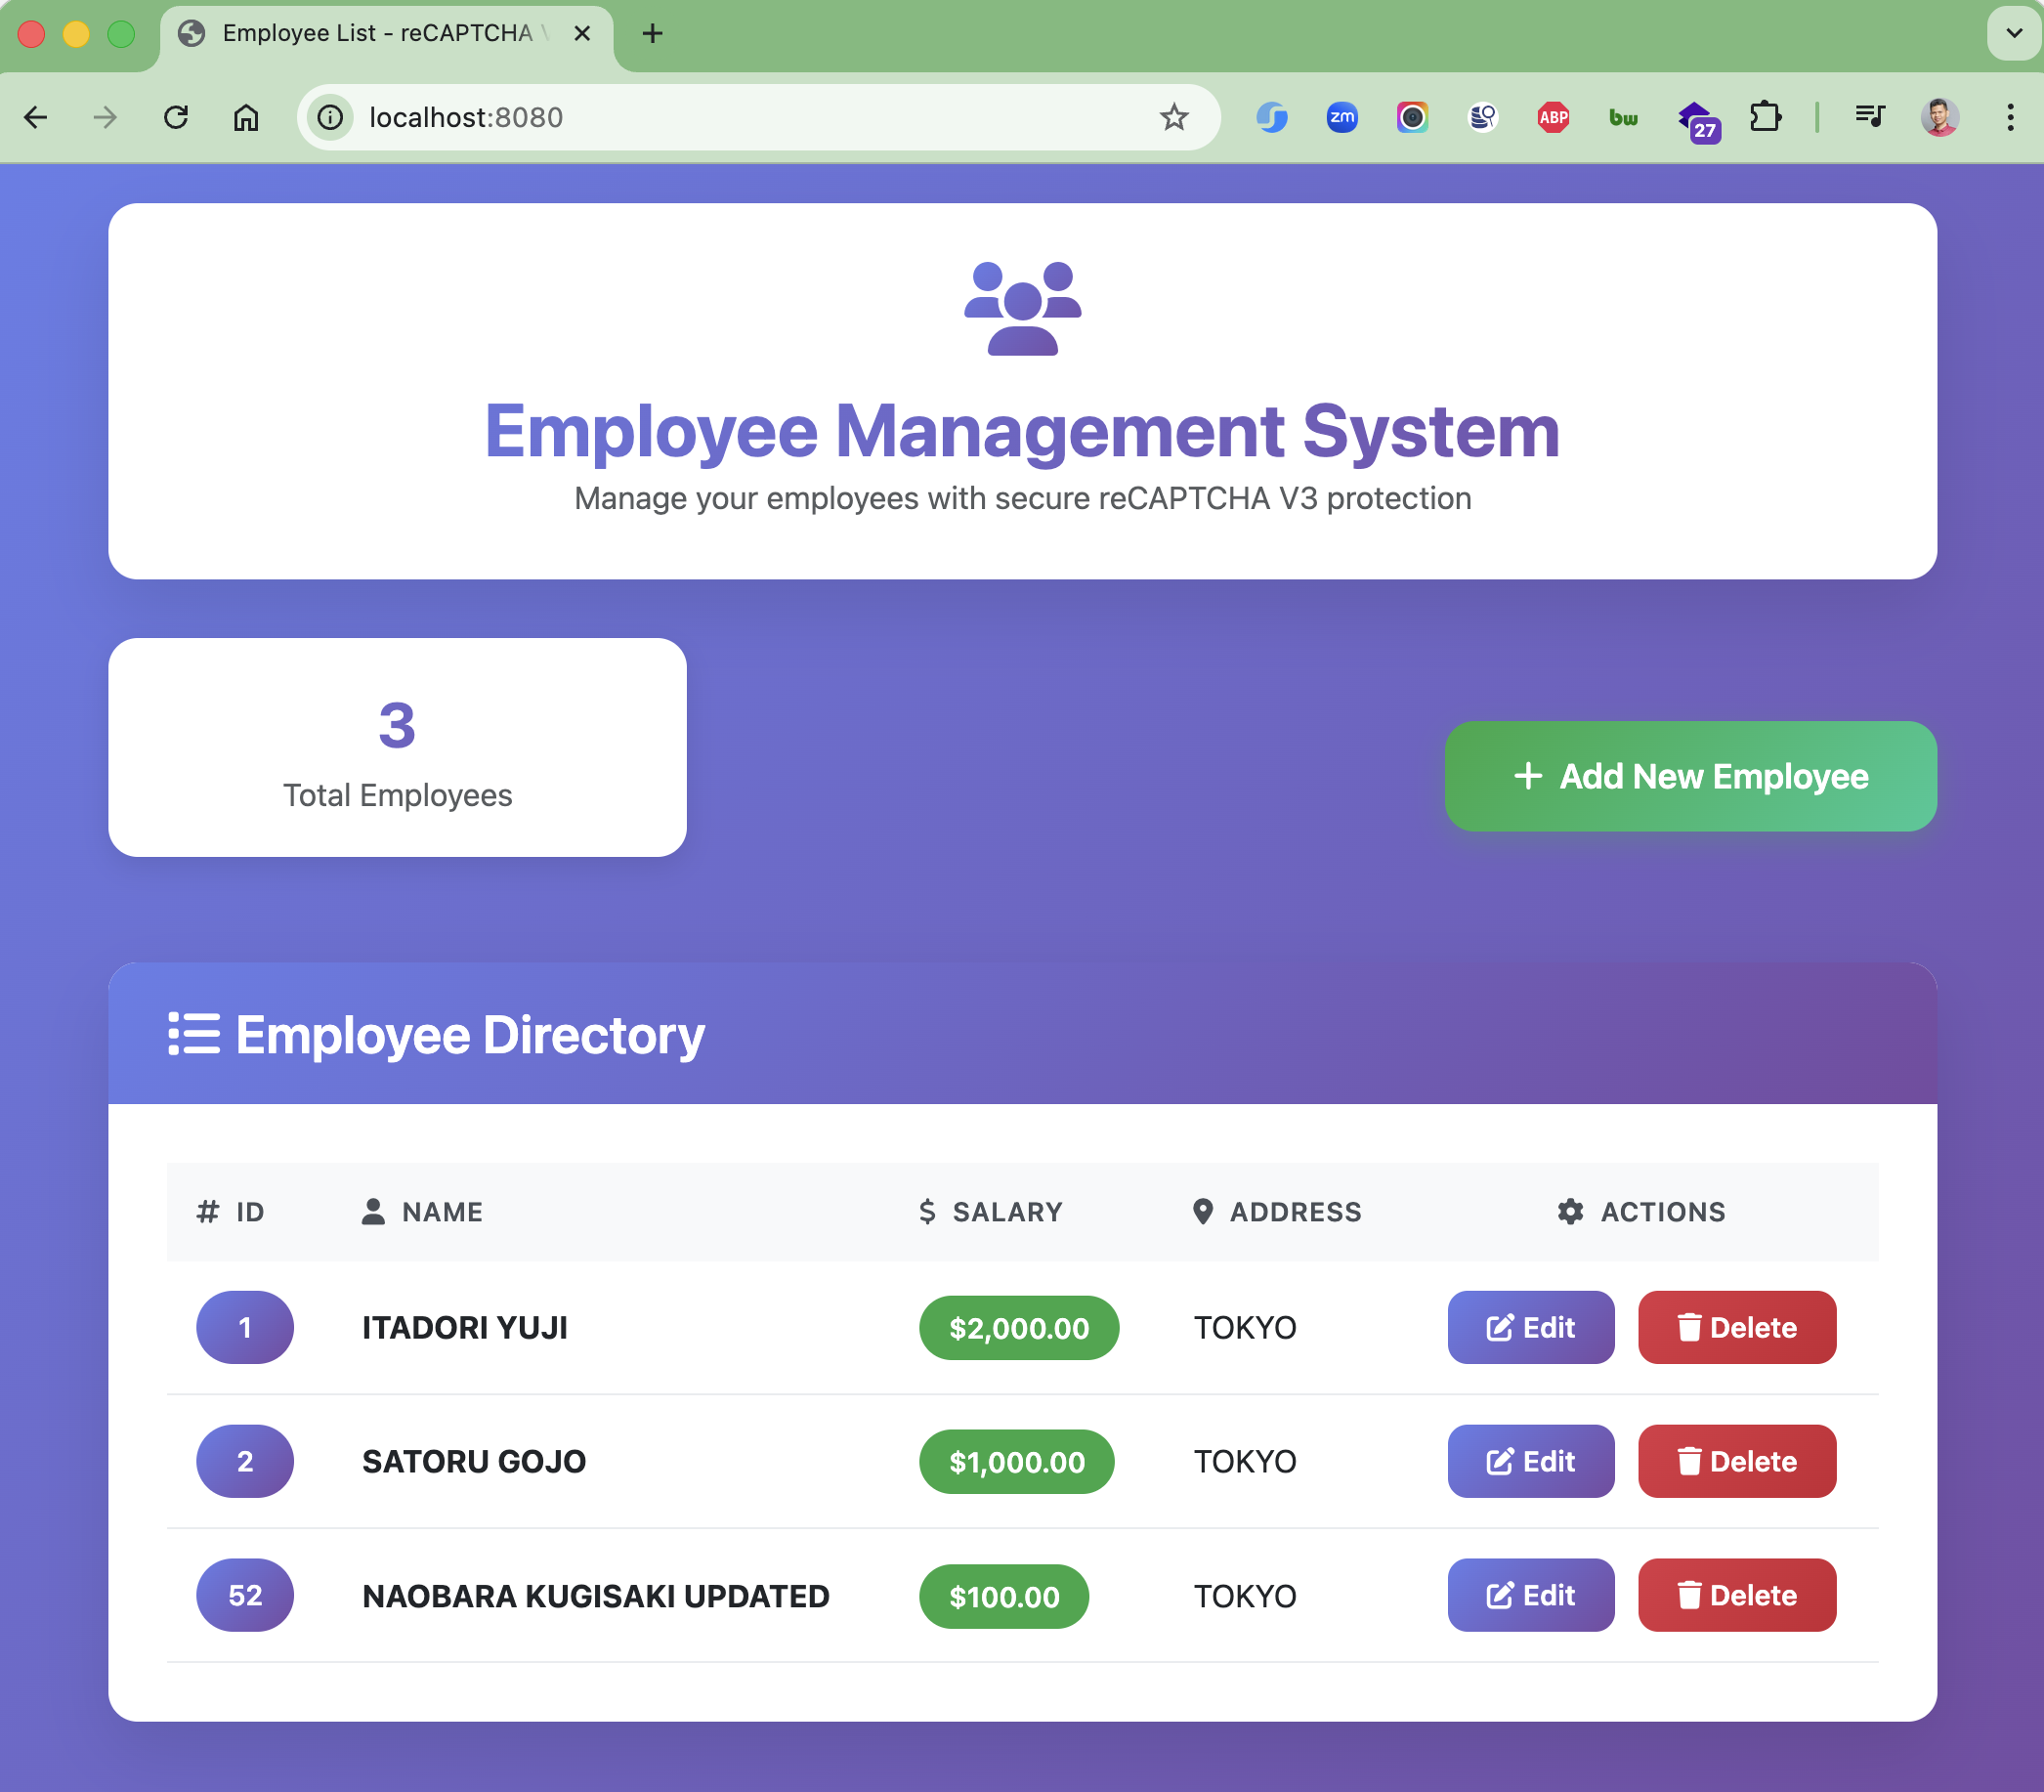Open the user profile avatar menu
The height and width of the screenshot is (1792, 2044).
(1939, 117)
